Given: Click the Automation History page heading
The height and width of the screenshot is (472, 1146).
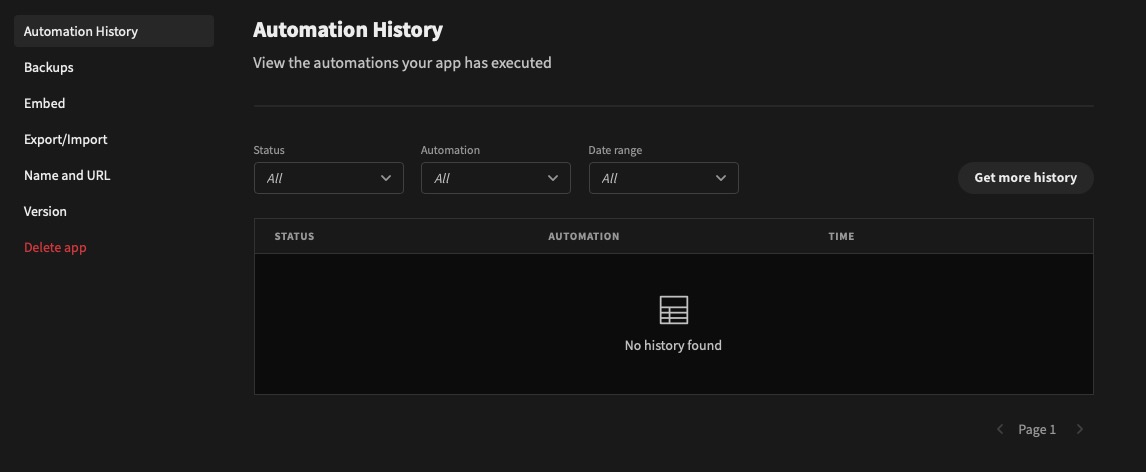Looking at the screenshot, I should (x=348, y=30).
